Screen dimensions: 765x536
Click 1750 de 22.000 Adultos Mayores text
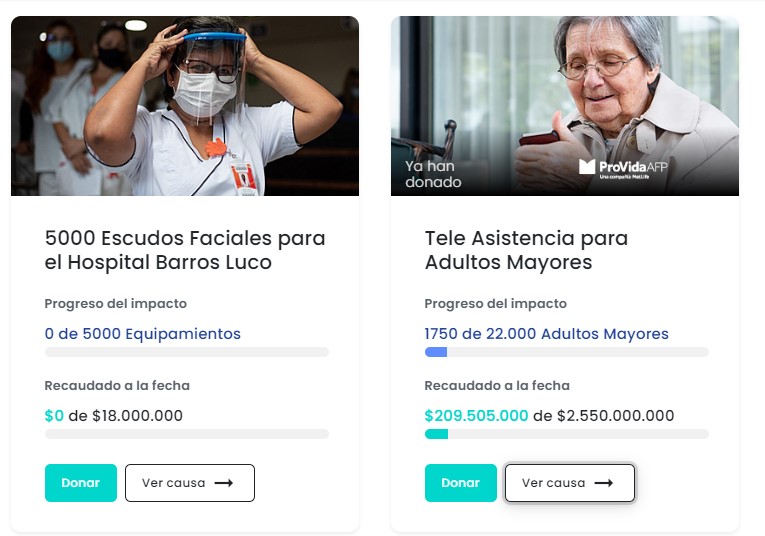tap(546, 334)
